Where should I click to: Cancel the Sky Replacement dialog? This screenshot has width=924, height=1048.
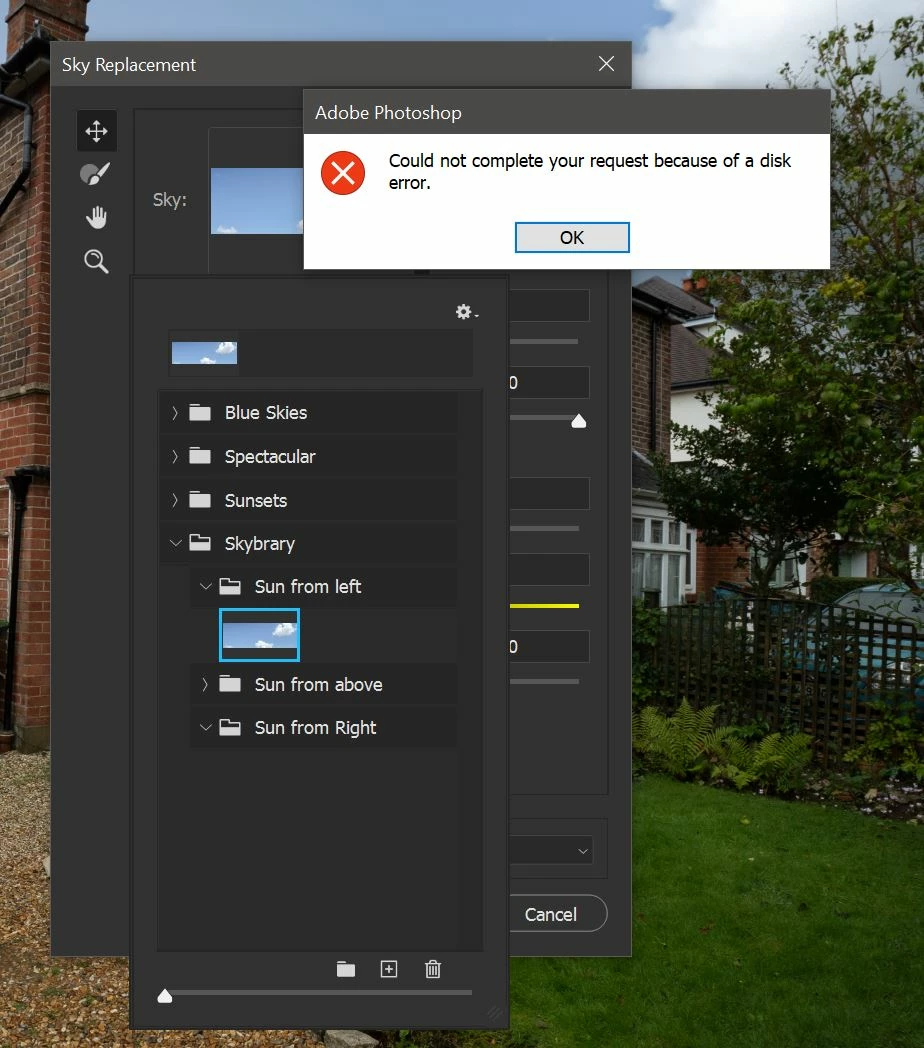pyautogui.click(x=551, y=914)
